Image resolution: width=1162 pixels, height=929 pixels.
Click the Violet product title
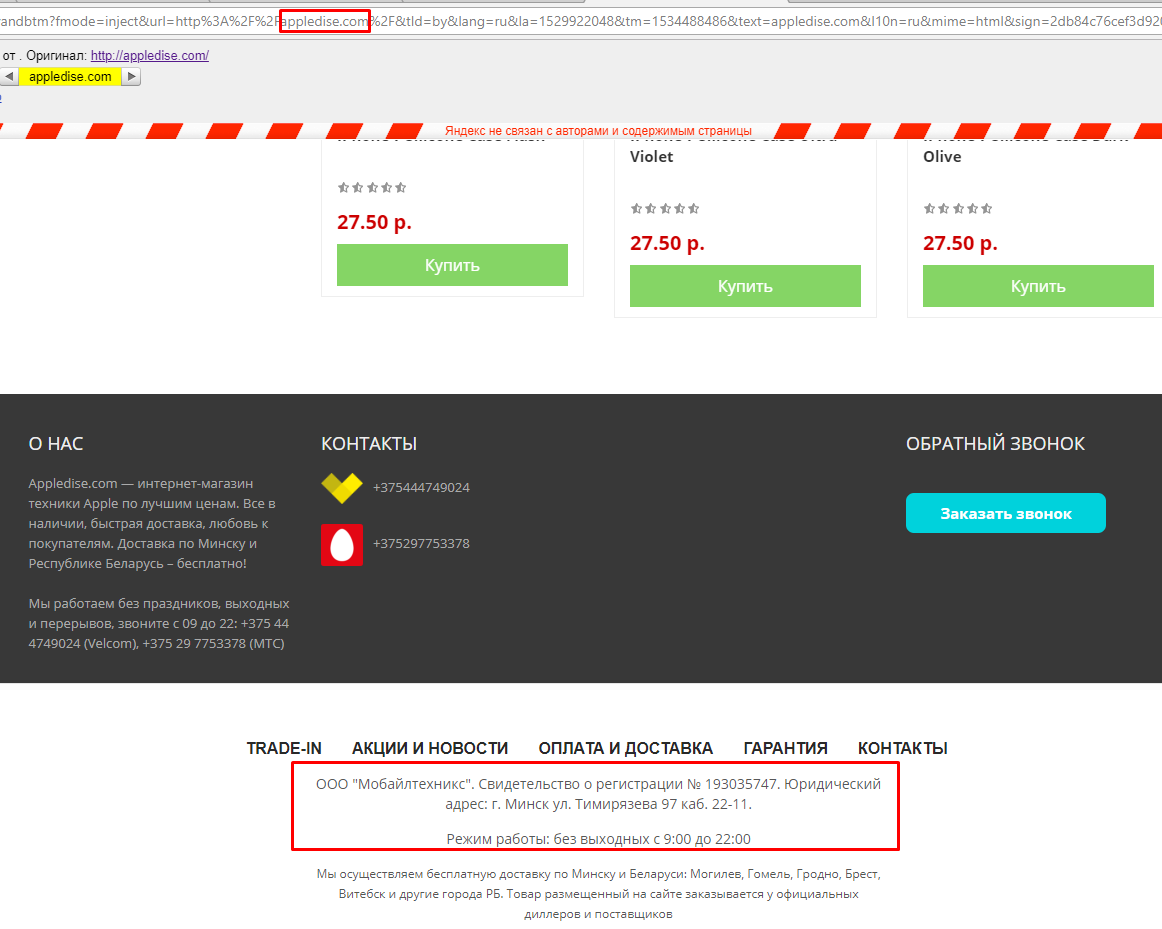coord(651,156)
